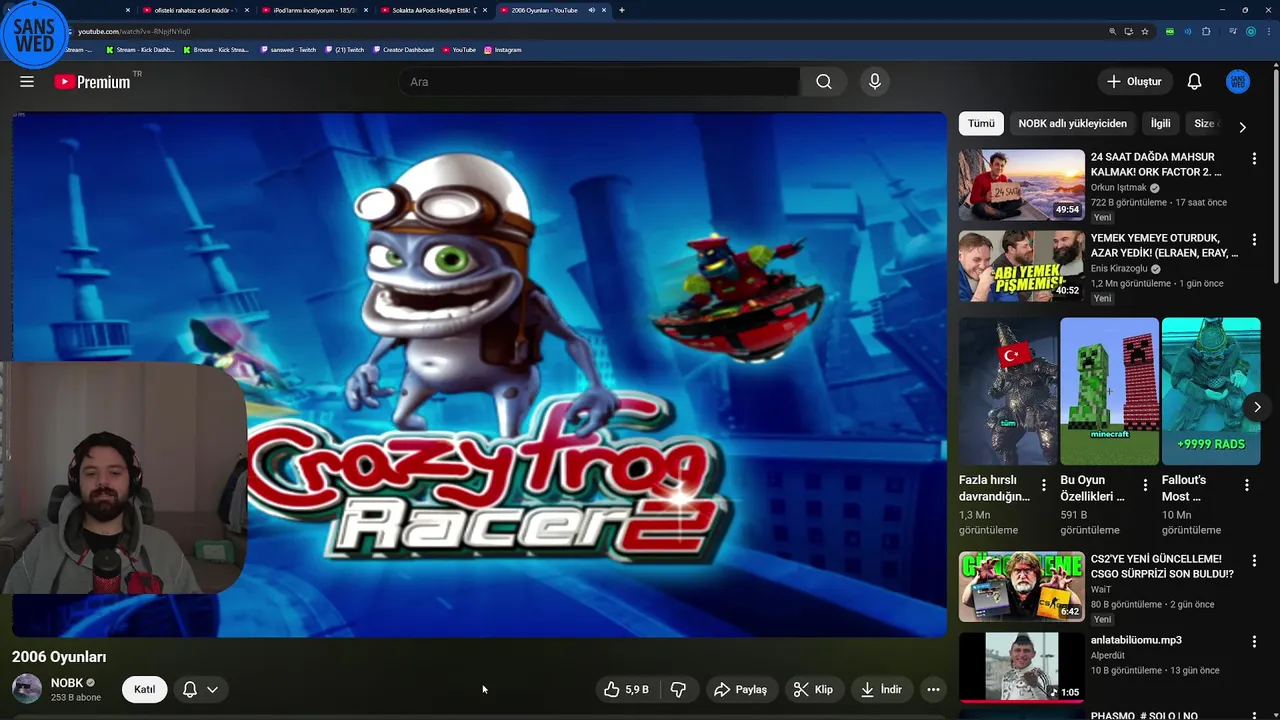Show next shorts with right arrow

pyautogui.click(x=1257, y=407)
